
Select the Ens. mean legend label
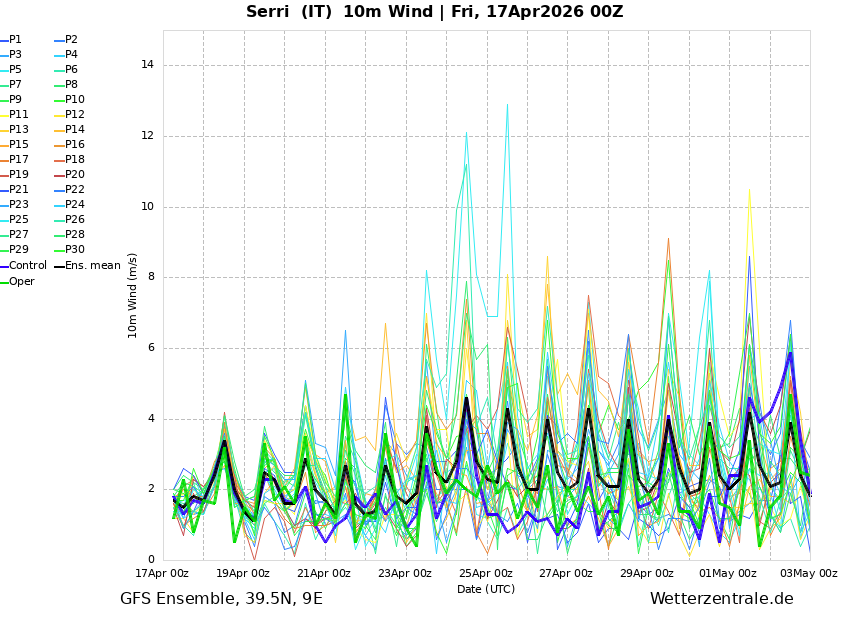point(92,266)
